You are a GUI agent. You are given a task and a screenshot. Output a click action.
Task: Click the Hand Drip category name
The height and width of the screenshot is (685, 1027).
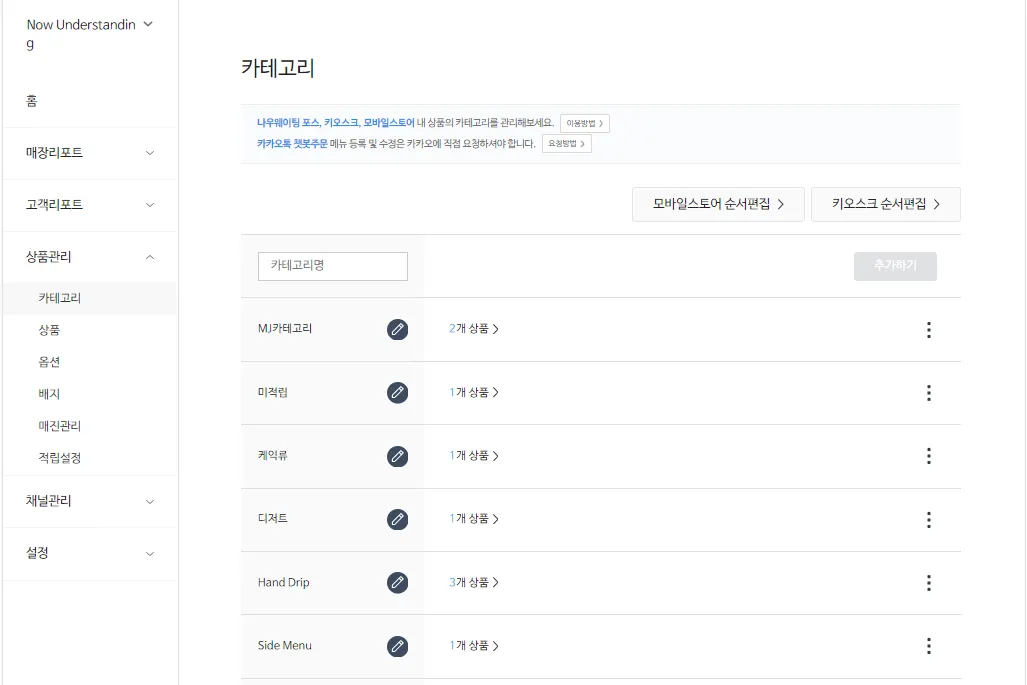[284, 582]
